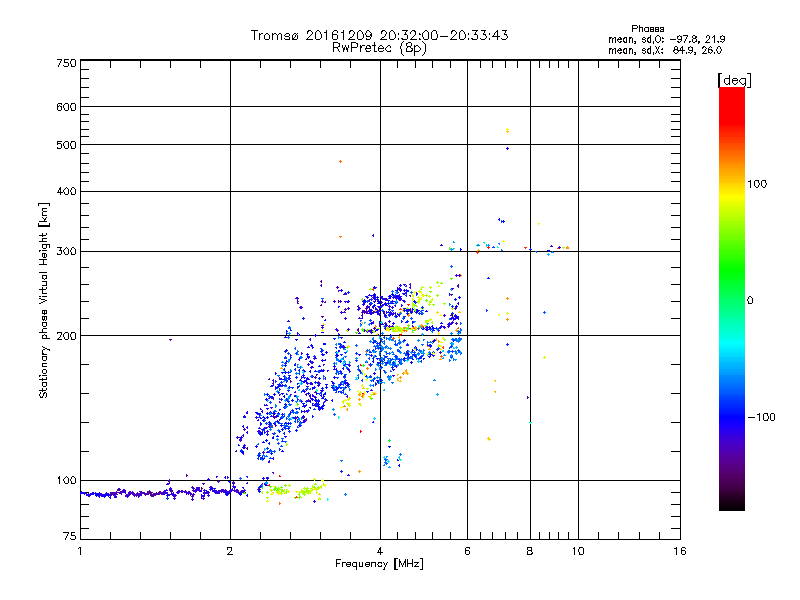Click x-axis tick label "6"
This screenshot has height=600, width=800.
[x=467, y=551]
